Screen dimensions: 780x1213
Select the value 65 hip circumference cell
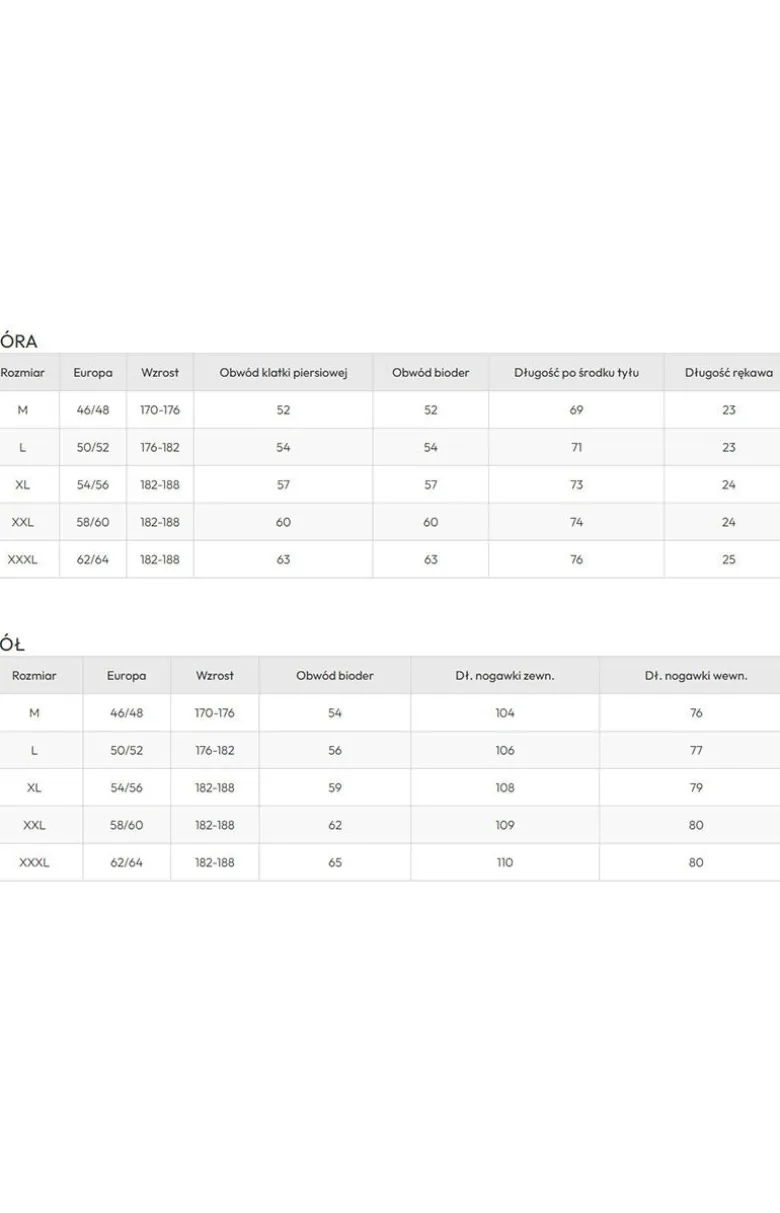(335, 862)
